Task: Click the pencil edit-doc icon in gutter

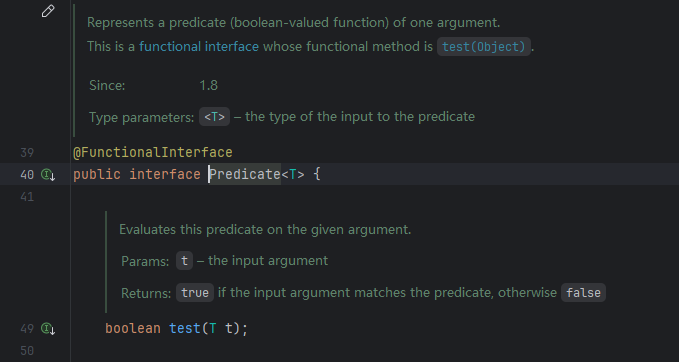Action: (48, 11)
